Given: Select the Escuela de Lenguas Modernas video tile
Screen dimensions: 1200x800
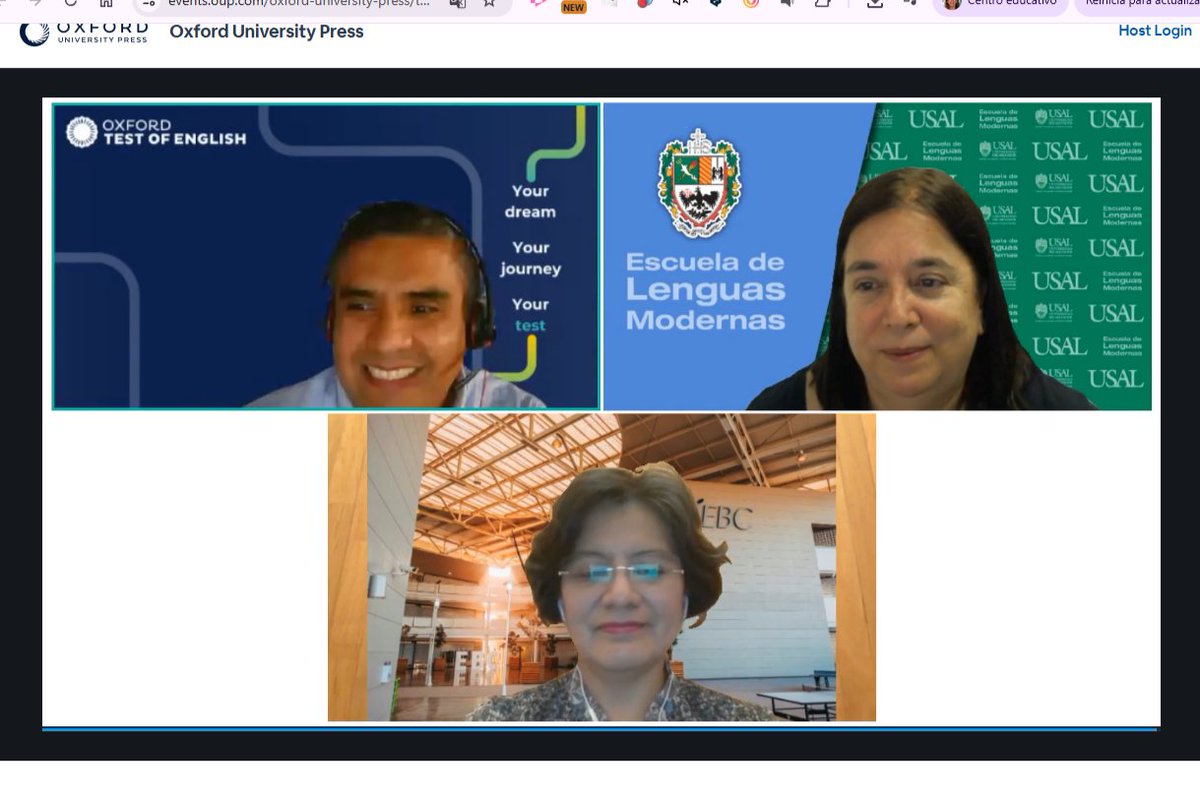Looking at the screenshot, I should click(877, 255).
